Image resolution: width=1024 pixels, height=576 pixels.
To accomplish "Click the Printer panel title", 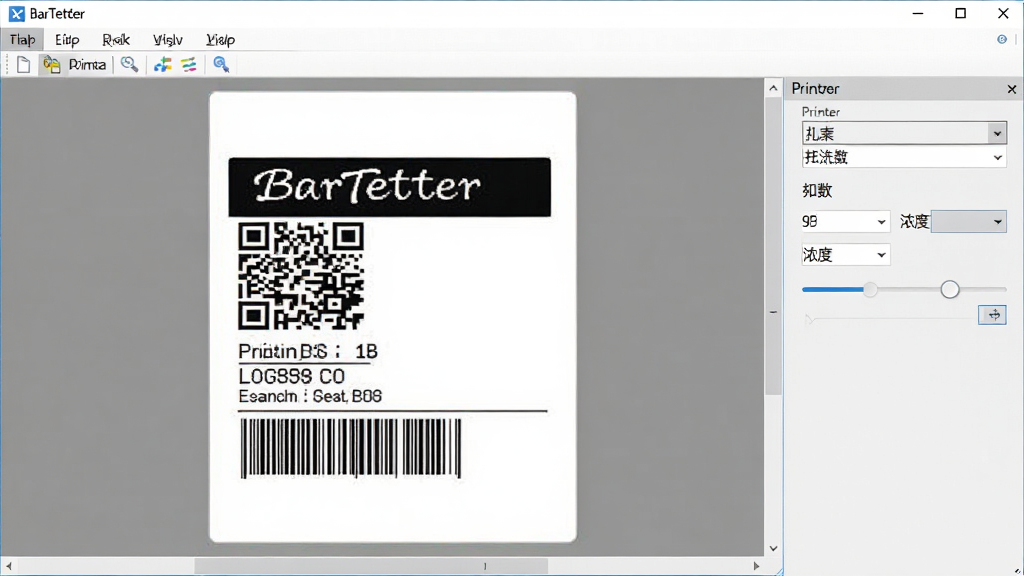I will [x=816, y=89].
